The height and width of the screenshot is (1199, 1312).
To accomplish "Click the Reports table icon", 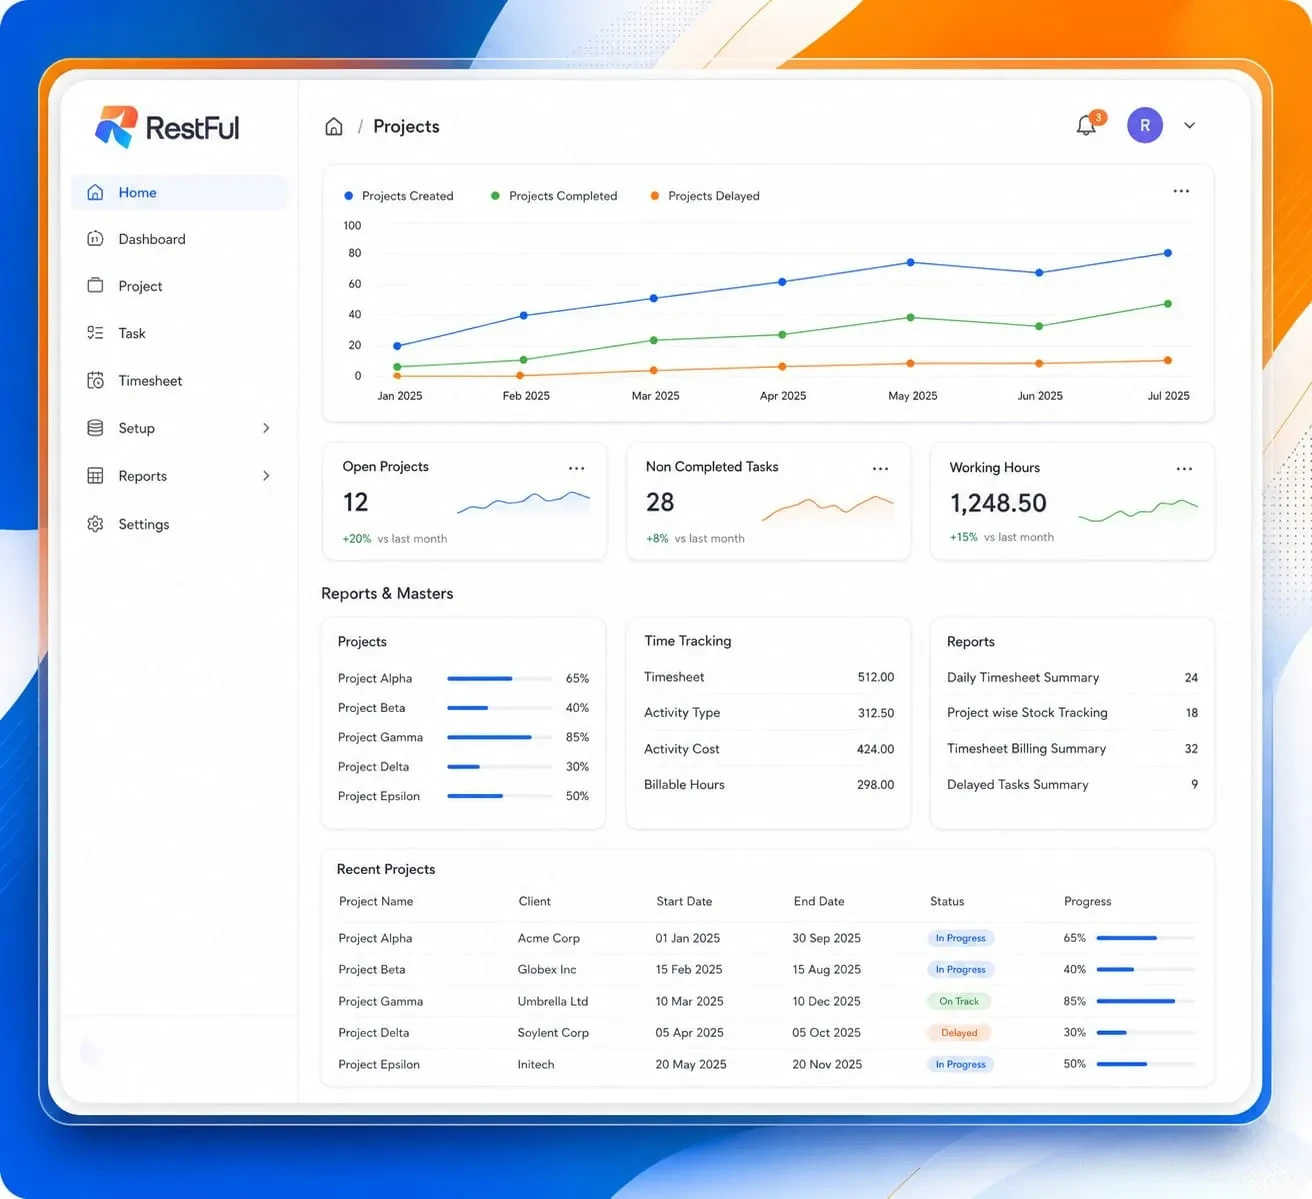I will coord(95,476).
